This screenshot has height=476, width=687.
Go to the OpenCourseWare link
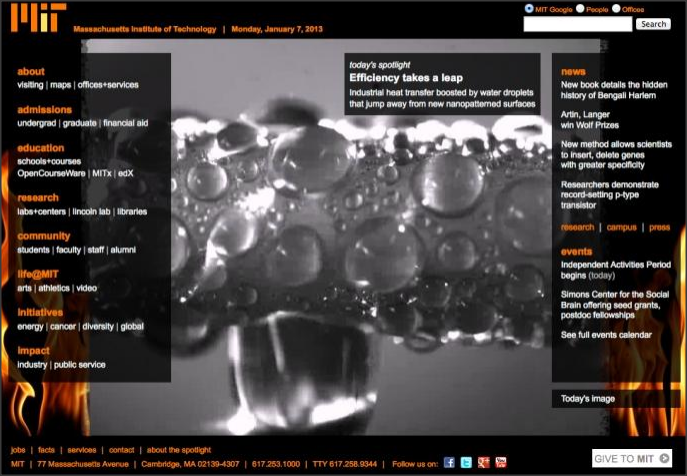51,173
